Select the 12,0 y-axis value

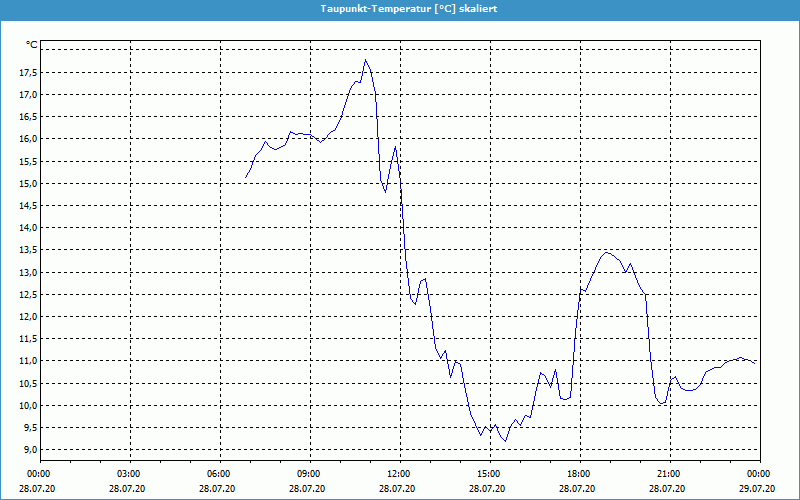28,316
